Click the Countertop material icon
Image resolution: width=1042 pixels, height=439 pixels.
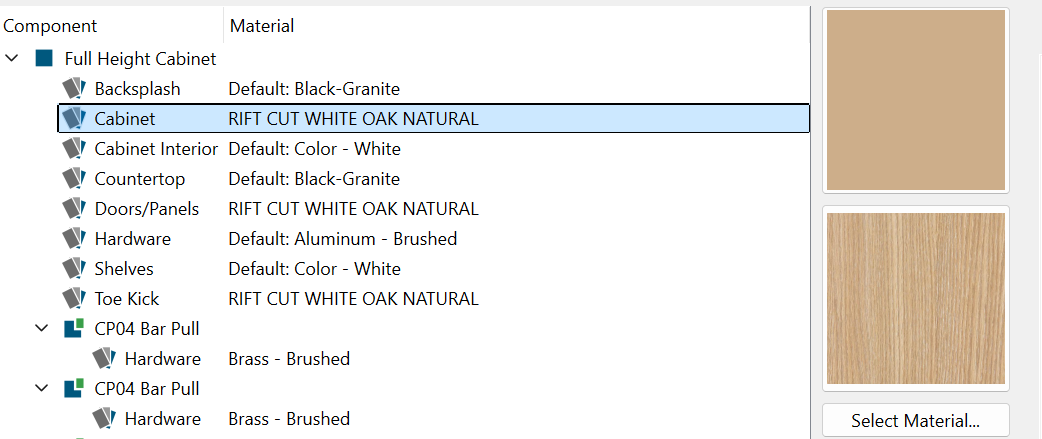74,179
